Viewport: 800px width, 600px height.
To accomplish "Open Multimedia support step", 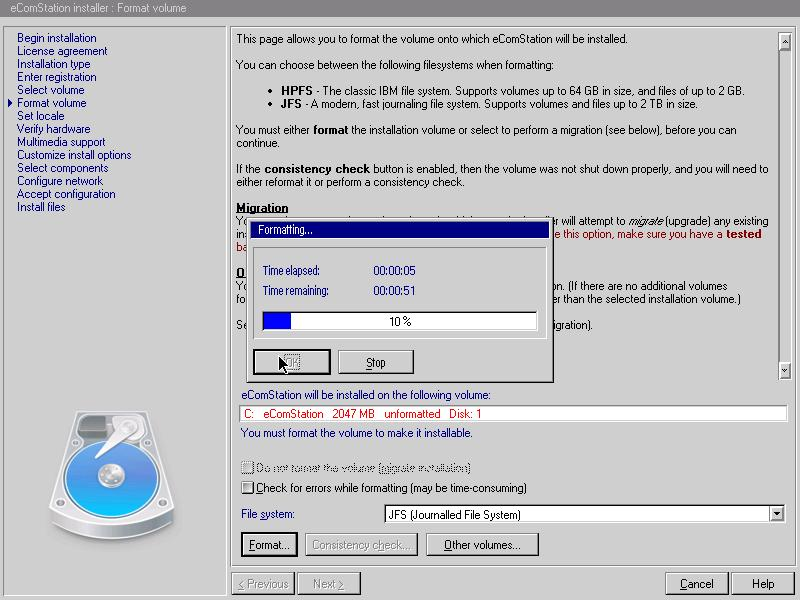I will click(x=61, y=142).
